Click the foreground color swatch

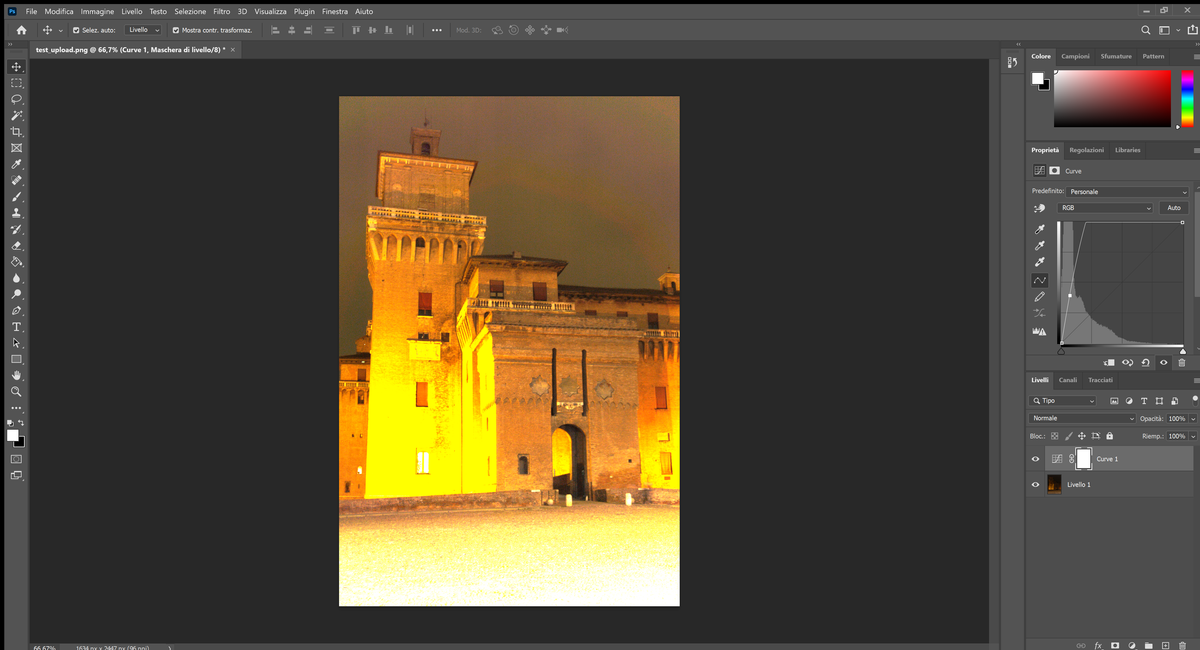click(x=12, y=436)
